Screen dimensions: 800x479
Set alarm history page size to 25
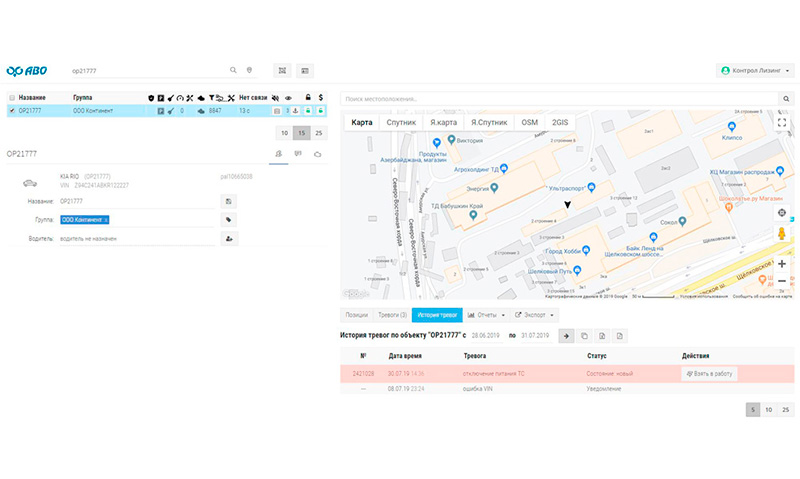point(786,410)
